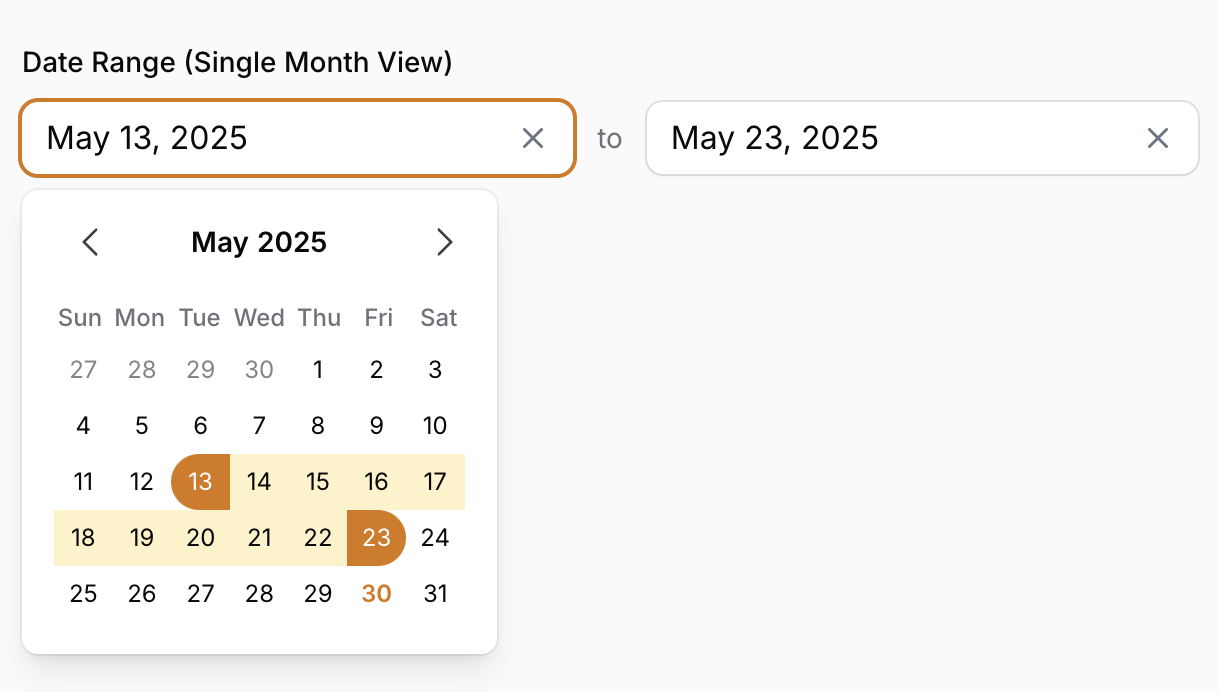Pick May 17, the last highlighted Saturday
Image resolution: width=1218 pixels, height=692 pixels.
tap(435, 481)
